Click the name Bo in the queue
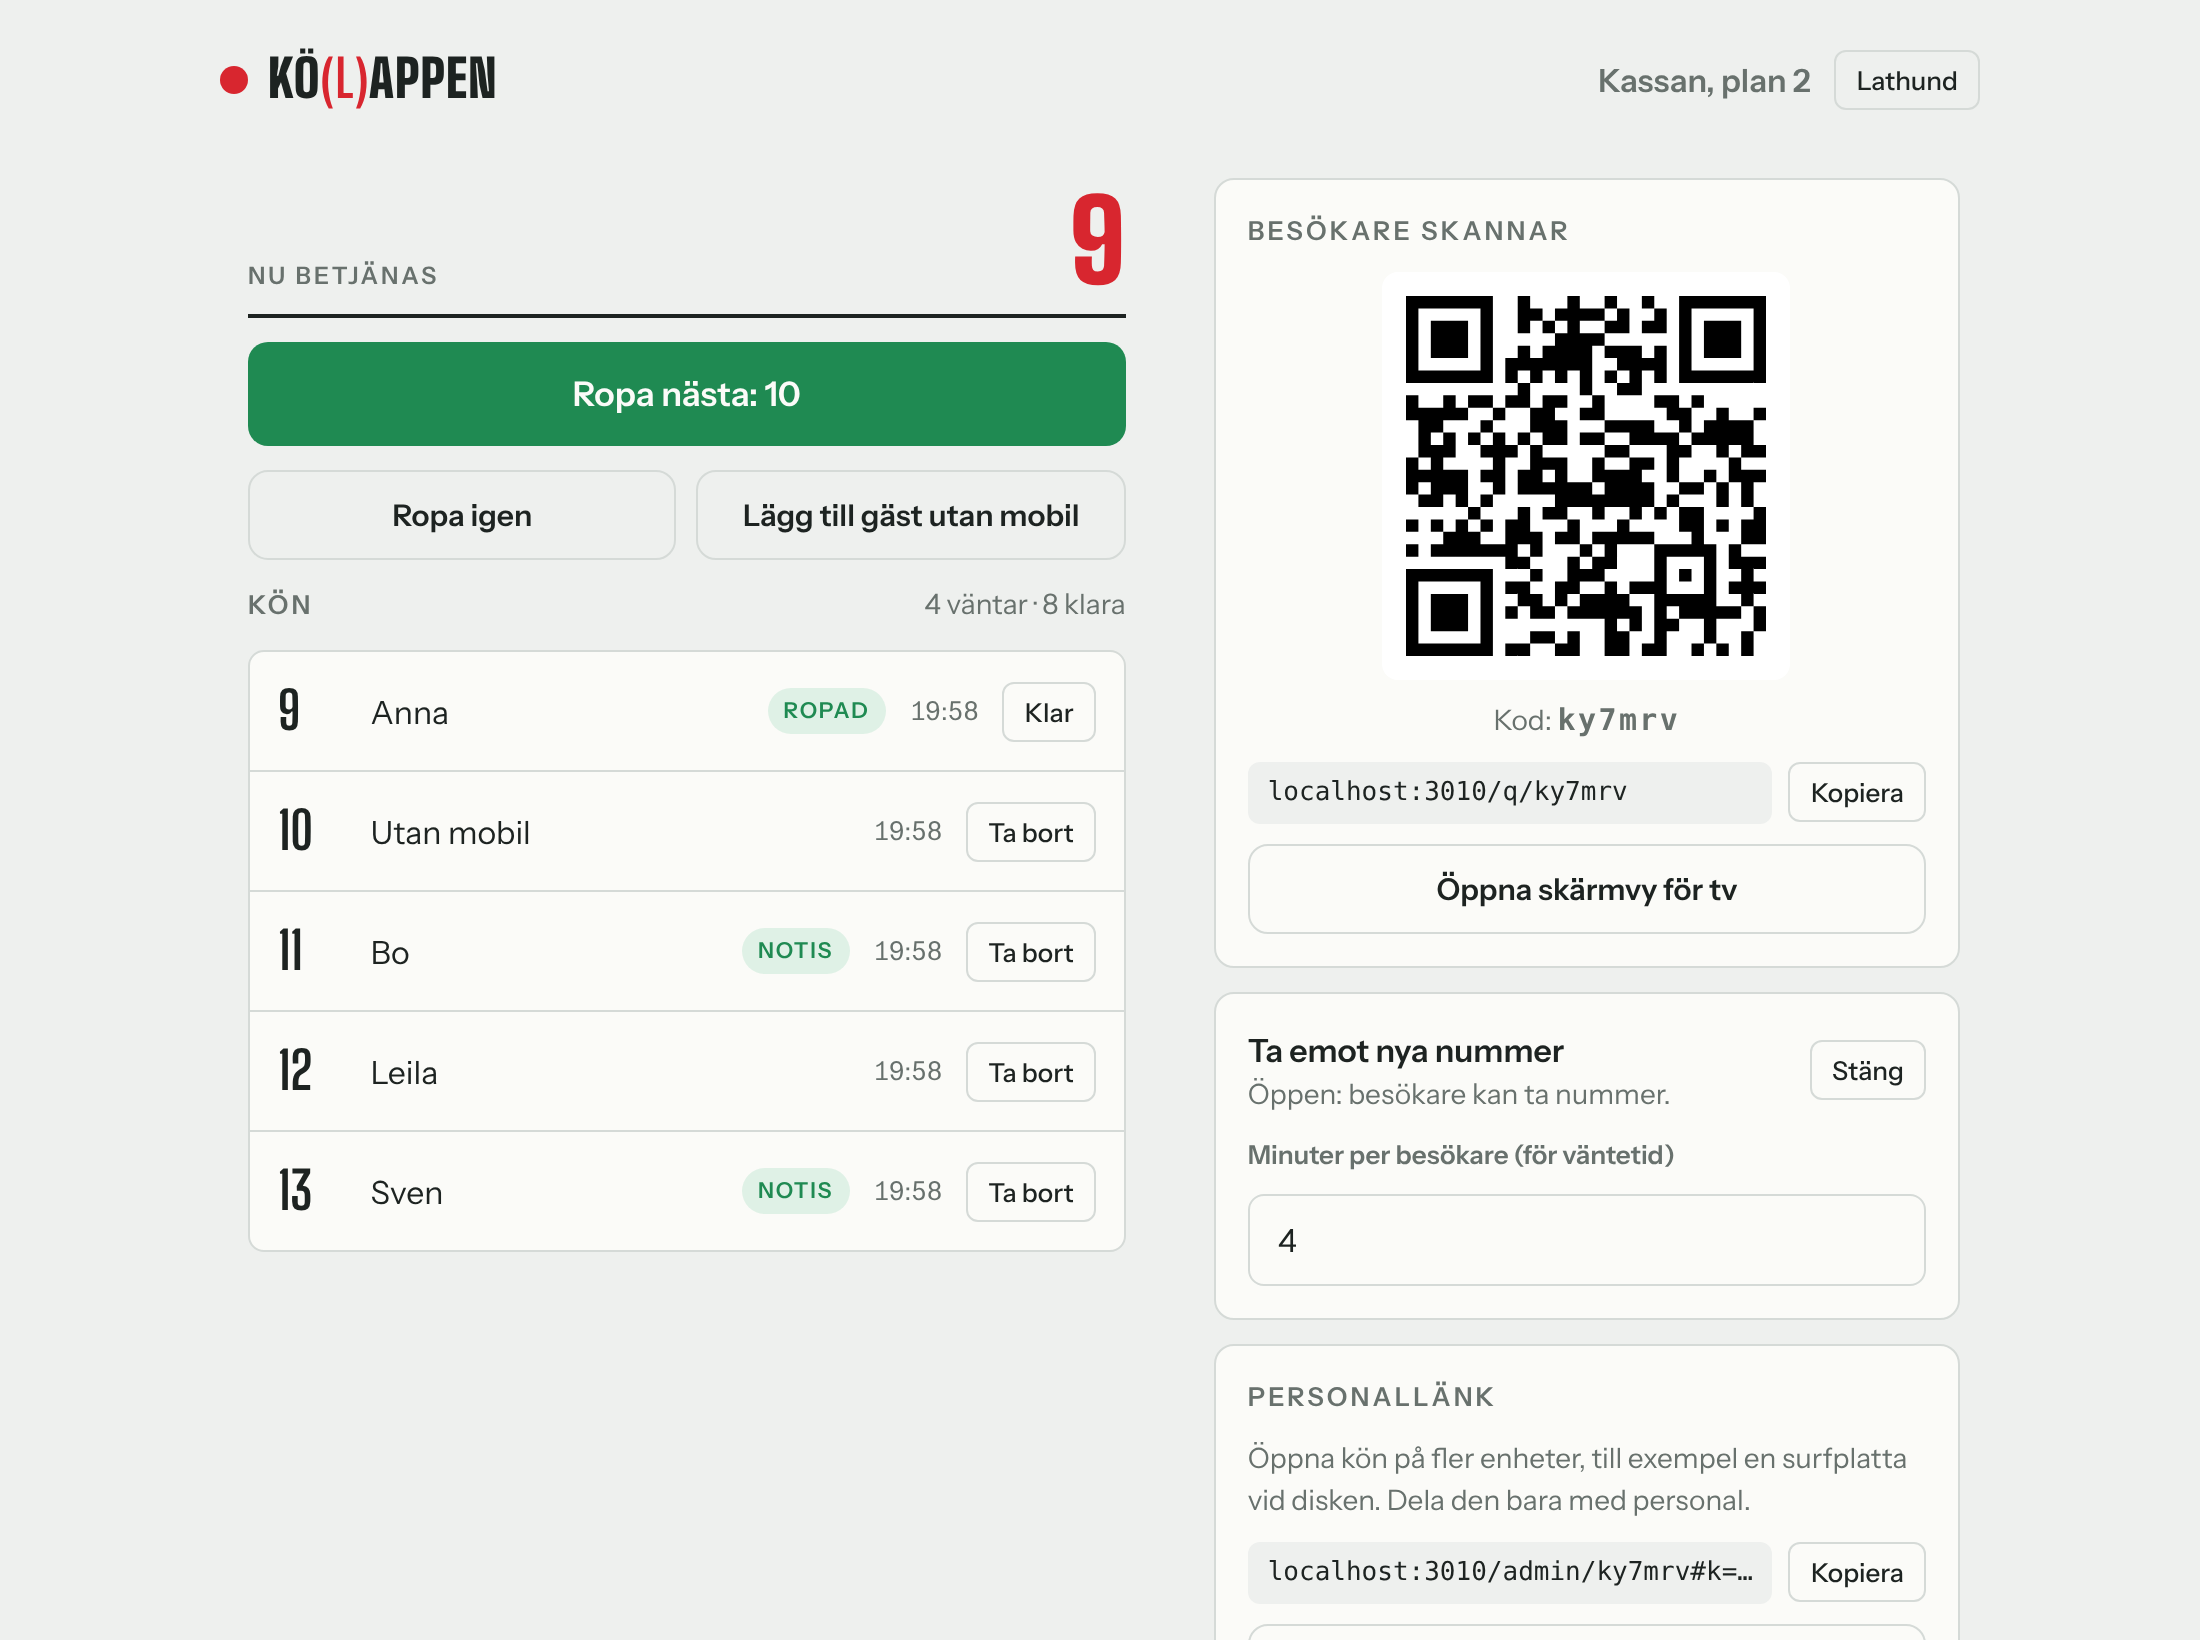The width and height of the screenshot is (2200, 1640). click(x=390, y=953)
